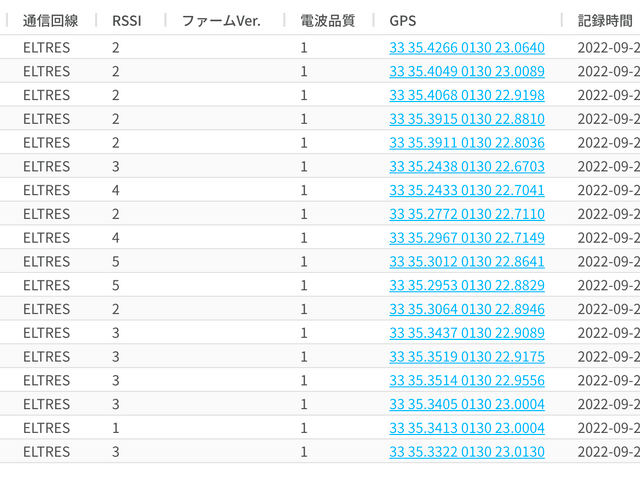Click the ファームVer. column header
Image resolution: width=640 pixels, height=480 pixels.
221,20
